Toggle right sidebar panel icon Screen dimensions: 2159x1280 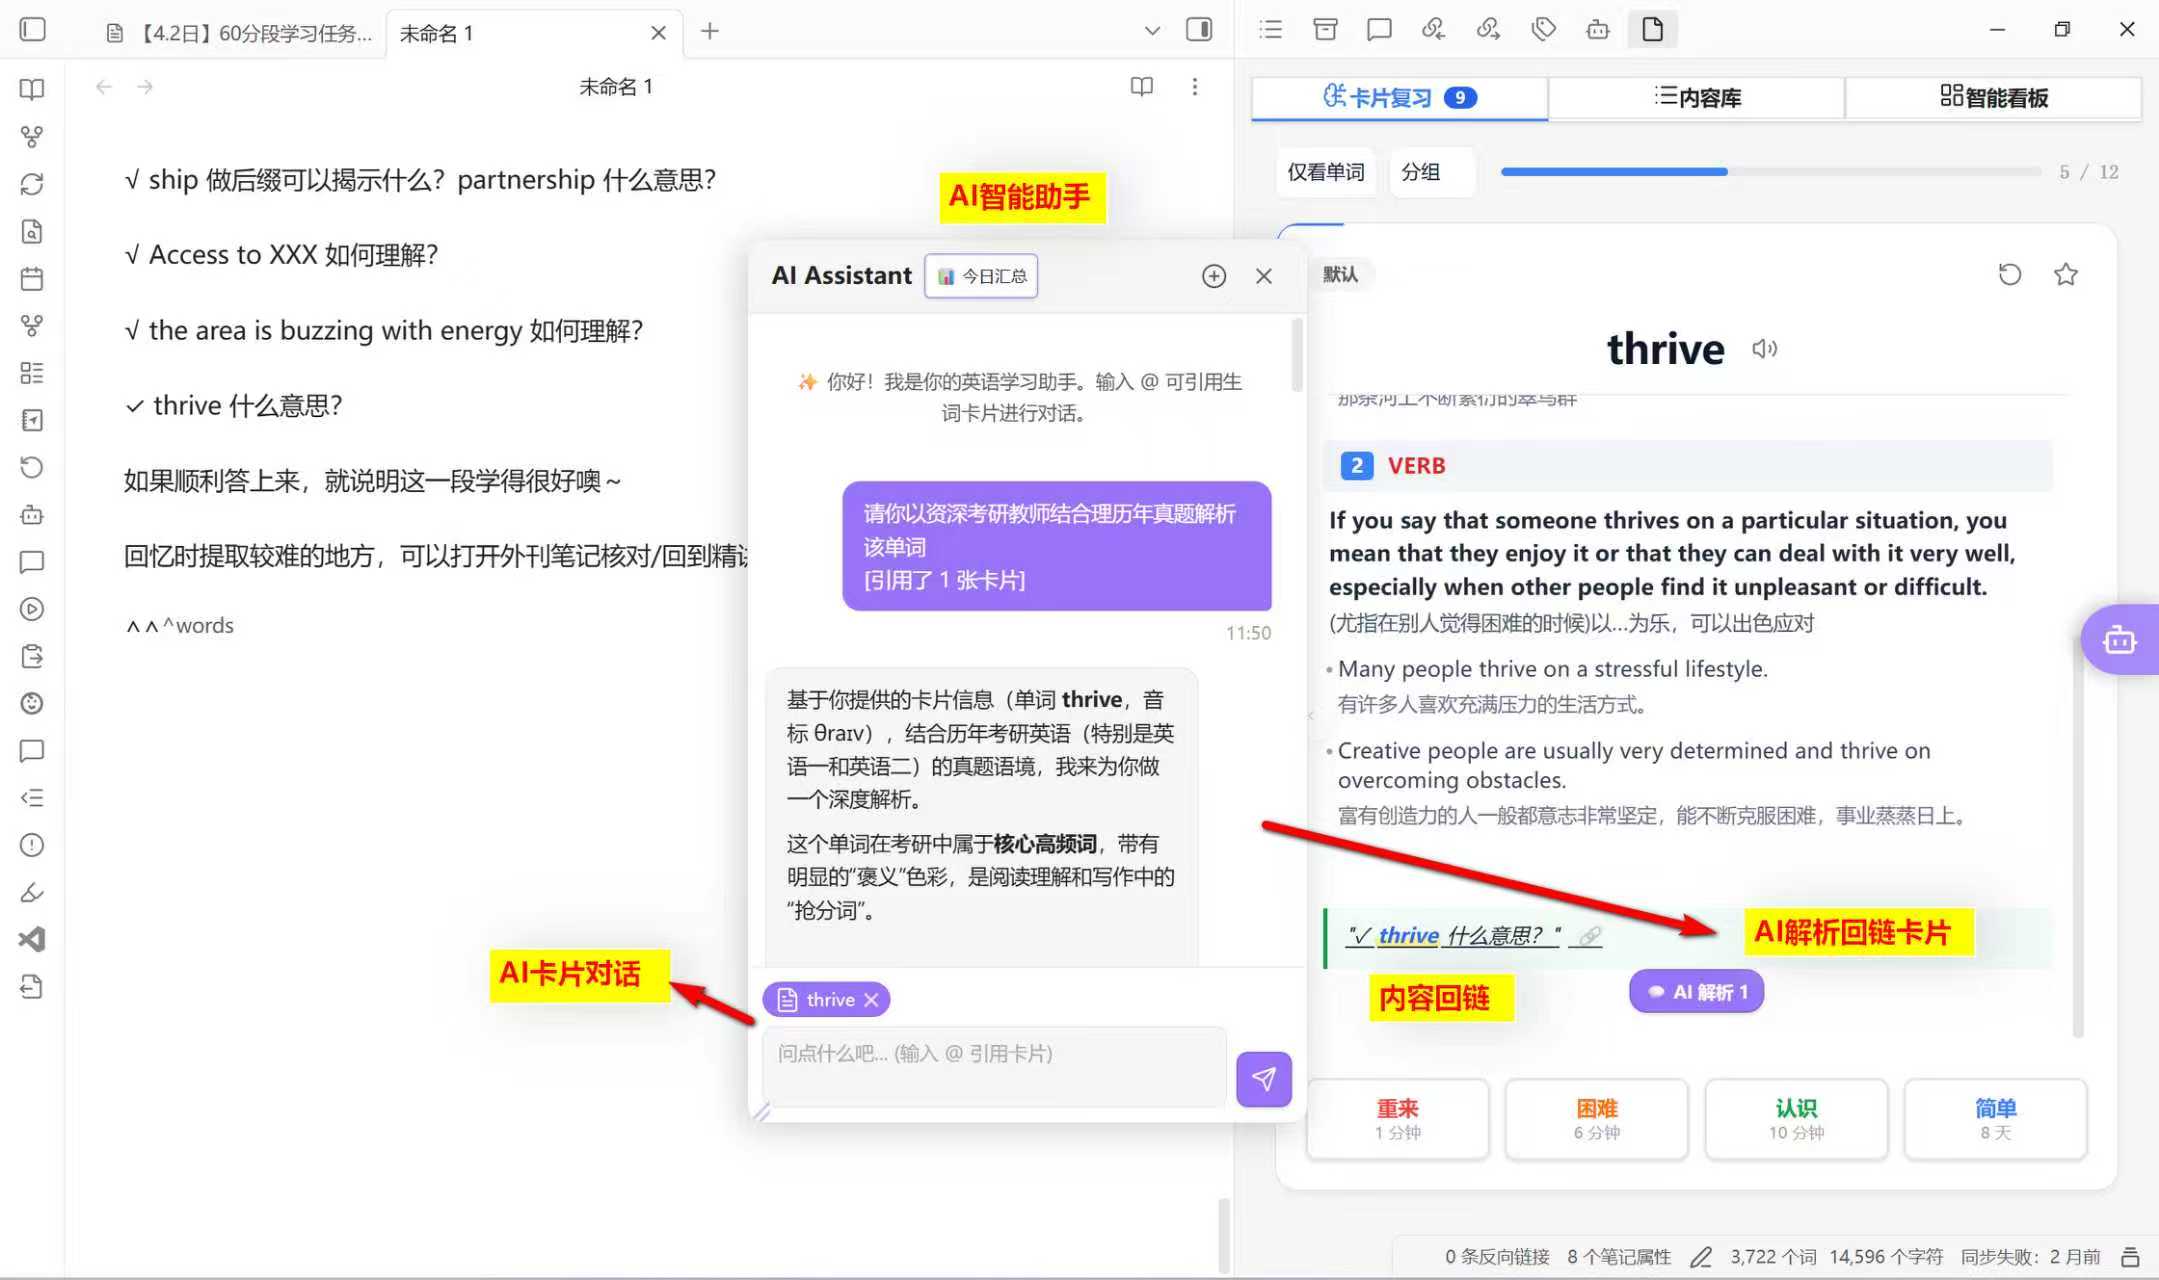pos(1198,30)
